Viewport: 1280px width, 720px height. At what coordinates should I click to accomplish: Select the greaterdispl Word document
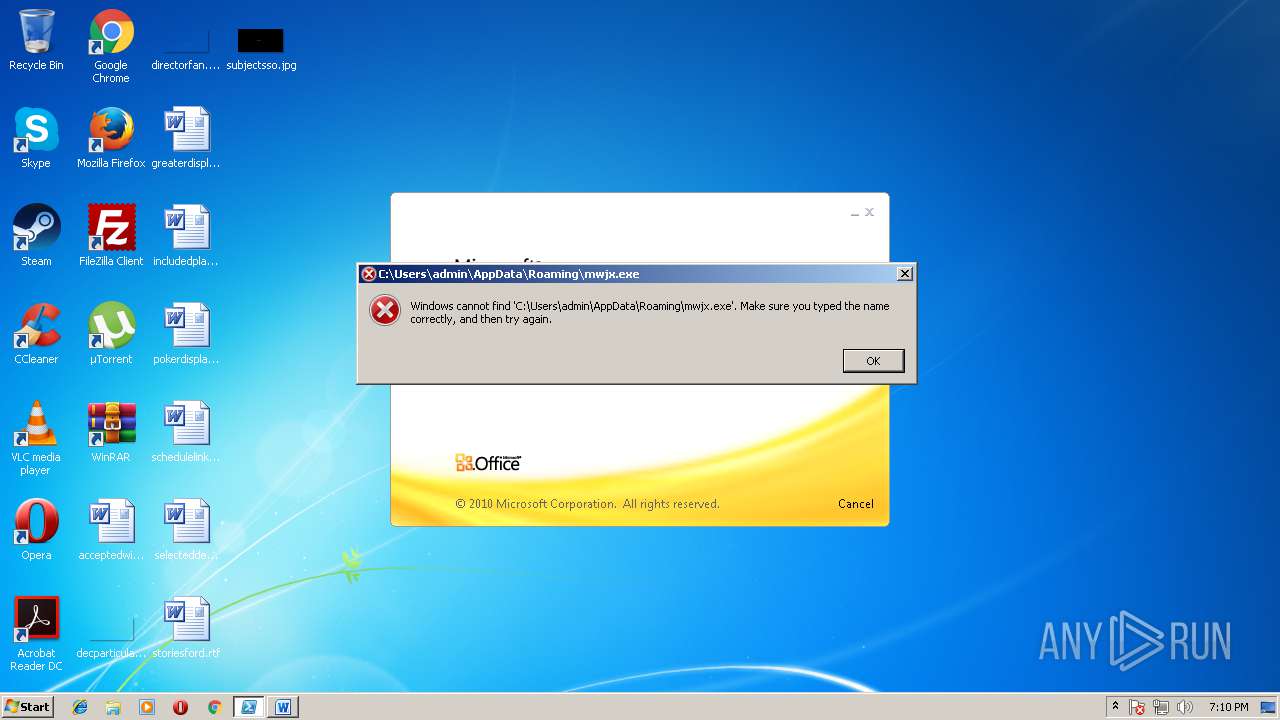[x=186, y=138]
